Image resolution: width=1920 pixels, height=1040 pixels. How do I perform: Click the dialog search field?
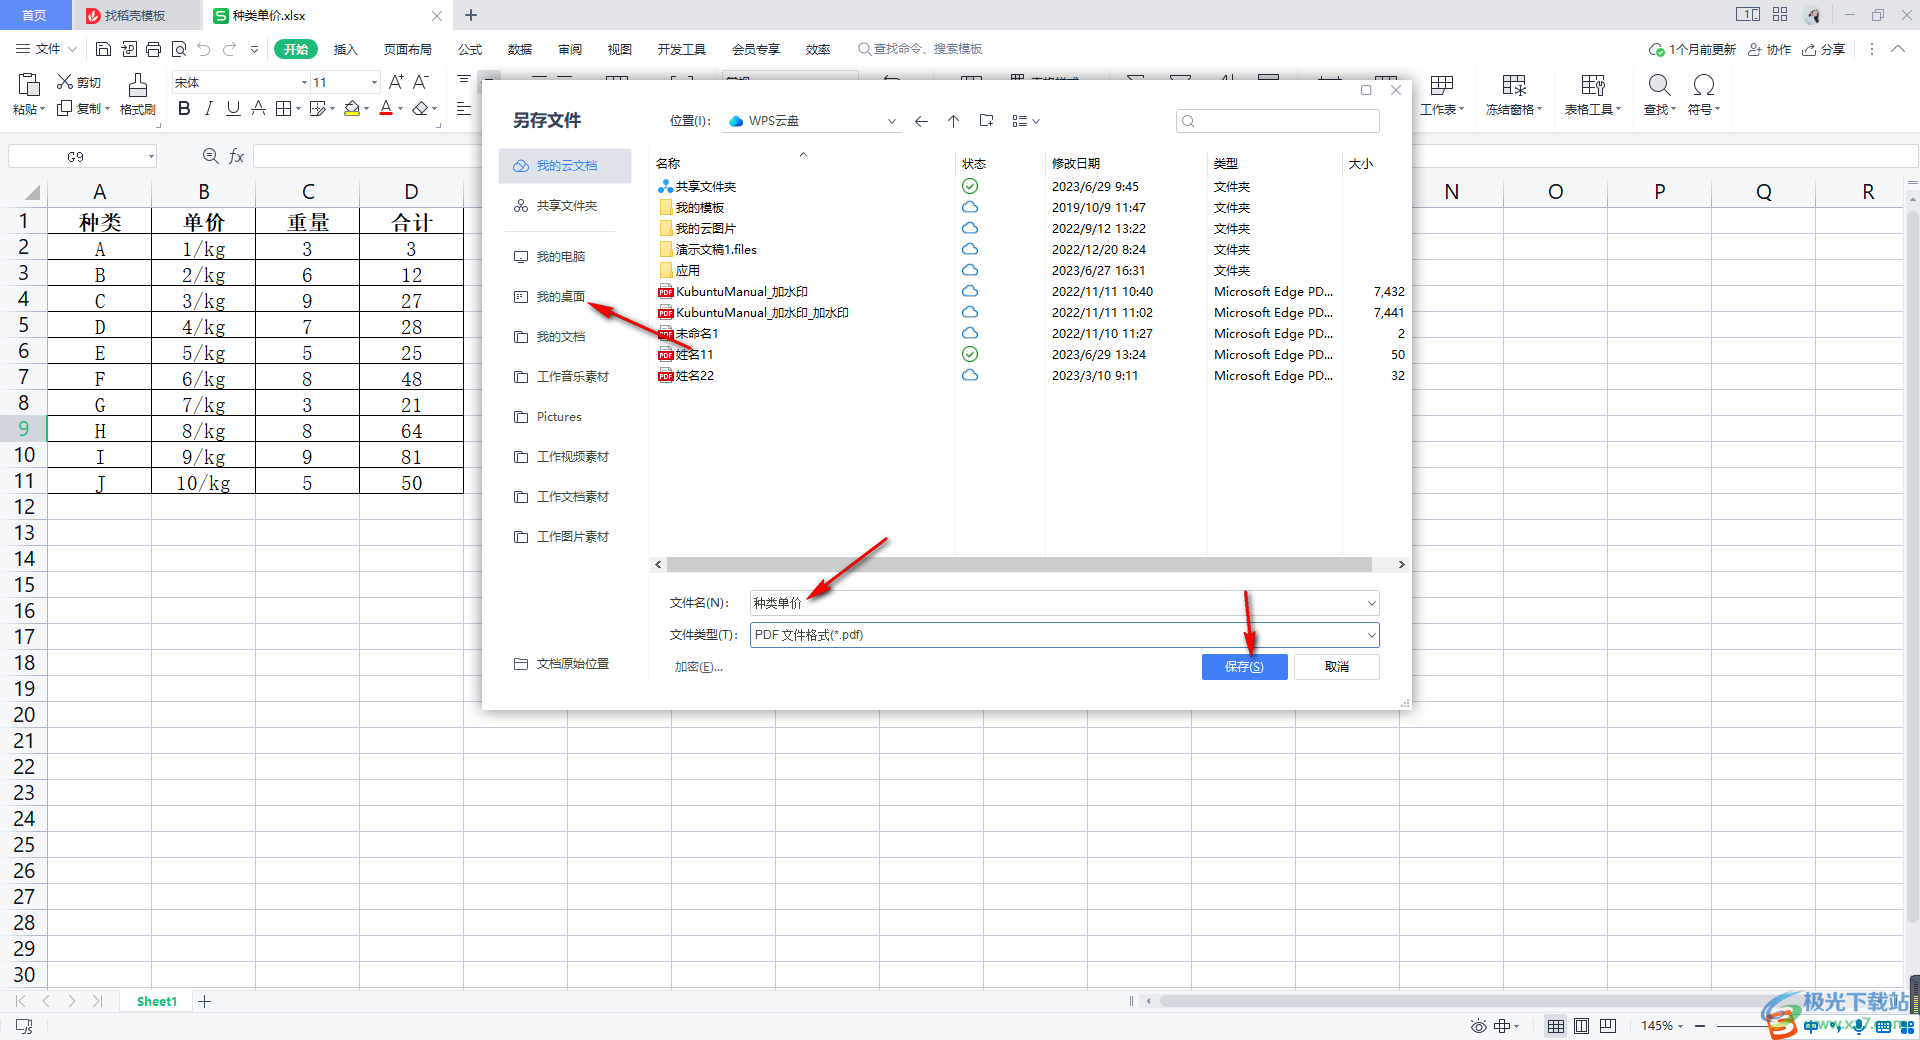1278,121
